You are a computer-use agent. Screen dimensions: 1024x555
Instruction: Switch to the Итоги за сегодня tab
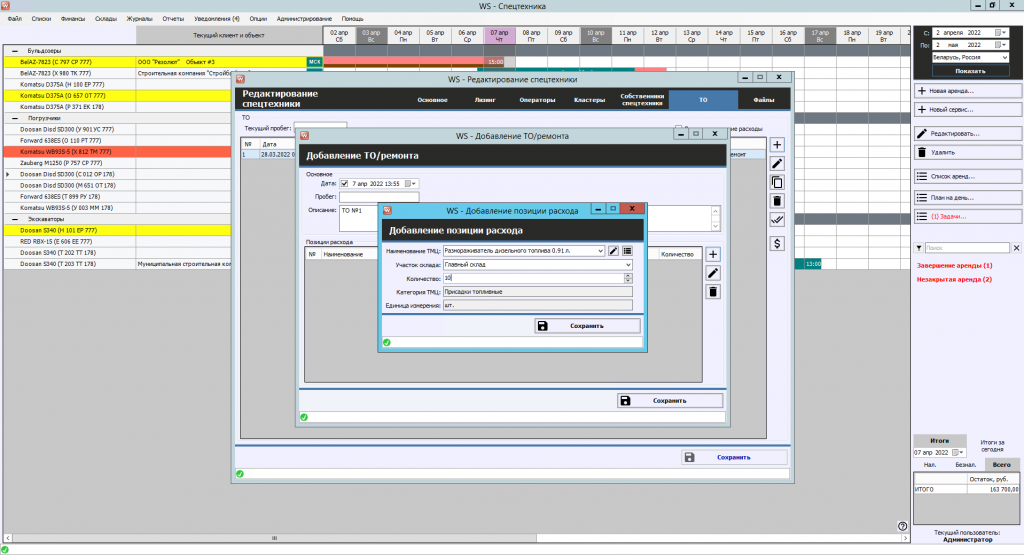(x=993, y=445)
